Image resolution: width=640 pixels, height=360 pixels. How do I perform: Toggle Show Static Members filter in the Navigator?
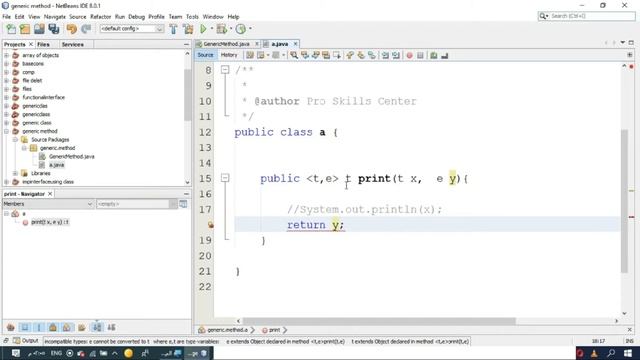pos(39,327)
